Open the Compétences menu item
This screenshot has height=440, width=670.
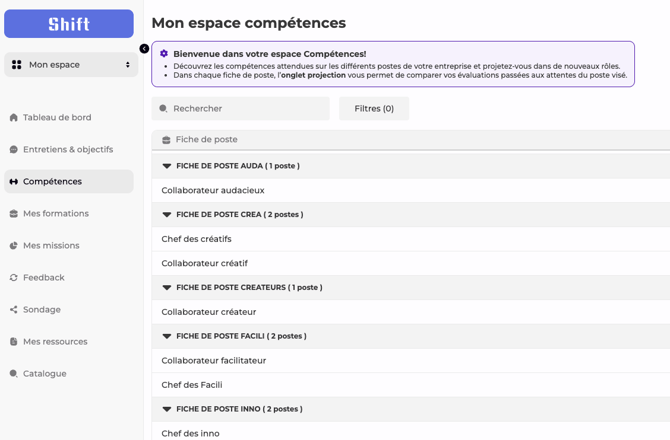point(52,182)
